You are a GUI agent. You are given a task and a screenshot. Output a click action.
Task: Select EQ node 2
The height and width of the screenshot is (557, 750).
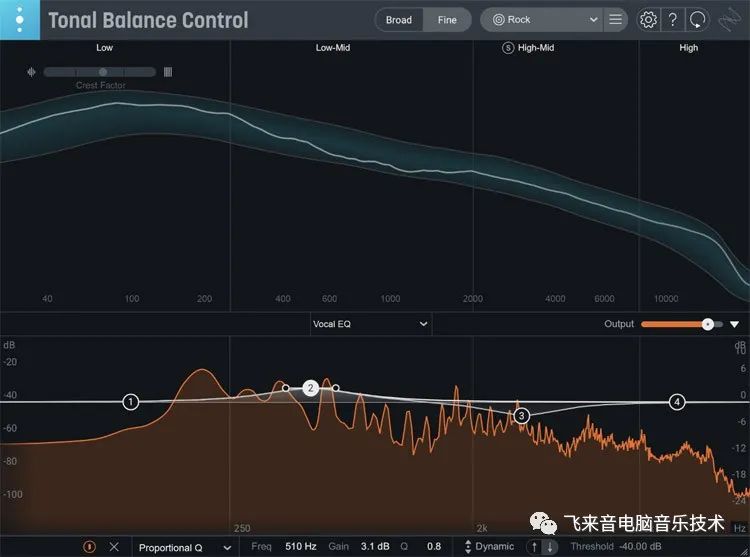310,388
